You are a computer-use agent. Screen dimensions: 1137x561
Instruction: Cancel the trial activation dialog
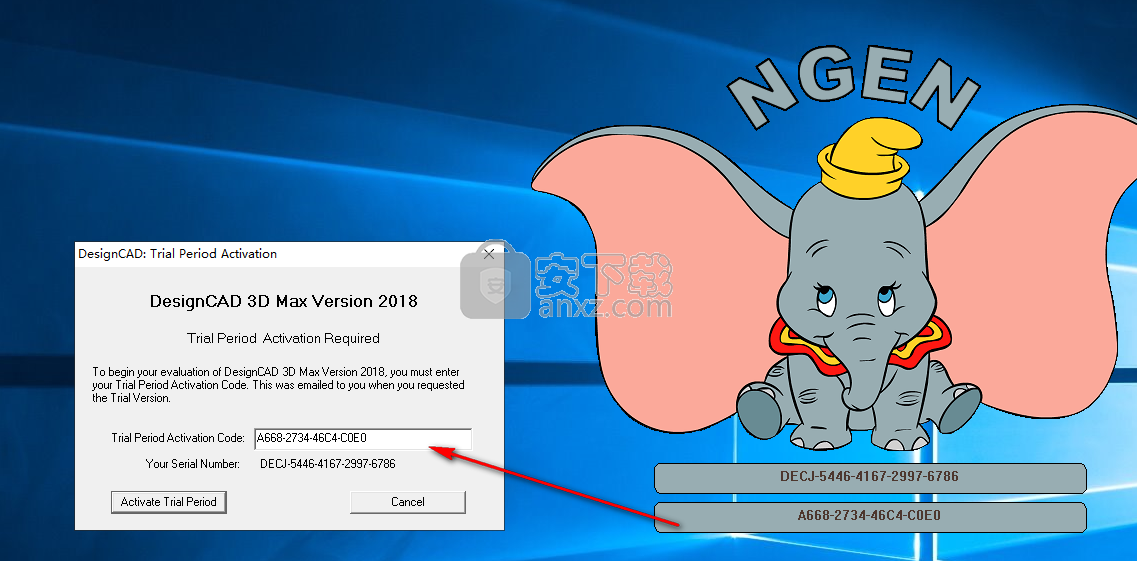pos(408,502)
